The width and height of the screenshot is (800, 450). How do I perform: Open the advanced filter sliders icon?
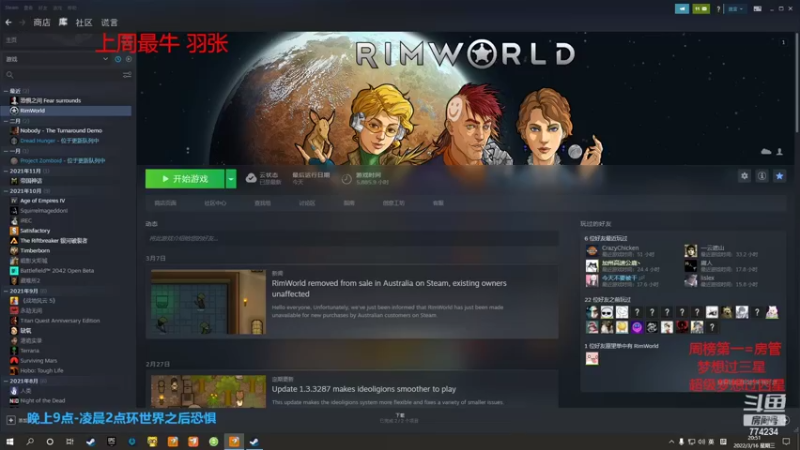(127, 75)
